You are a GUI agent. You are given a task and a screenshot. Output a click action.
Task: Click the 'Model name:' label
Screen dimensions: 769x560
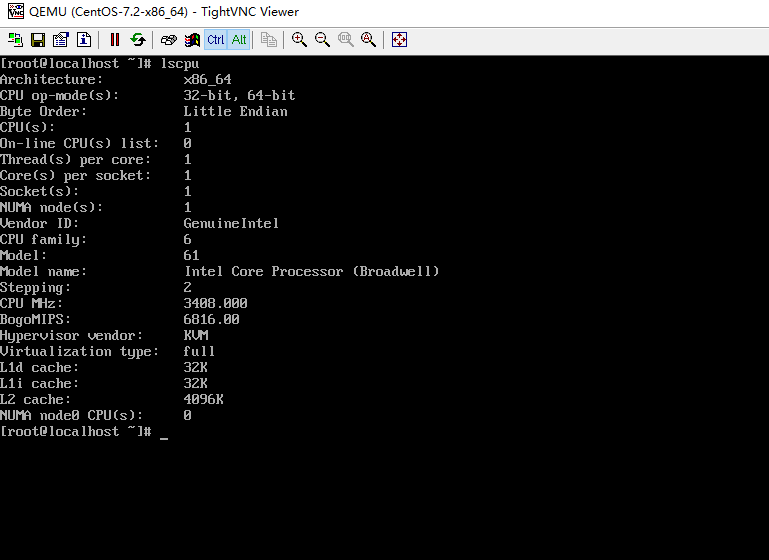coord(43,272)
